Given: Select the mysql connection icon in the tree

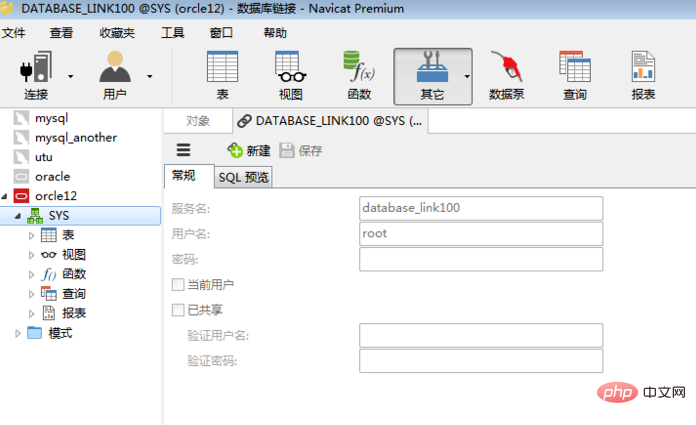Looking at the screenshot, I should coord(21,118).
